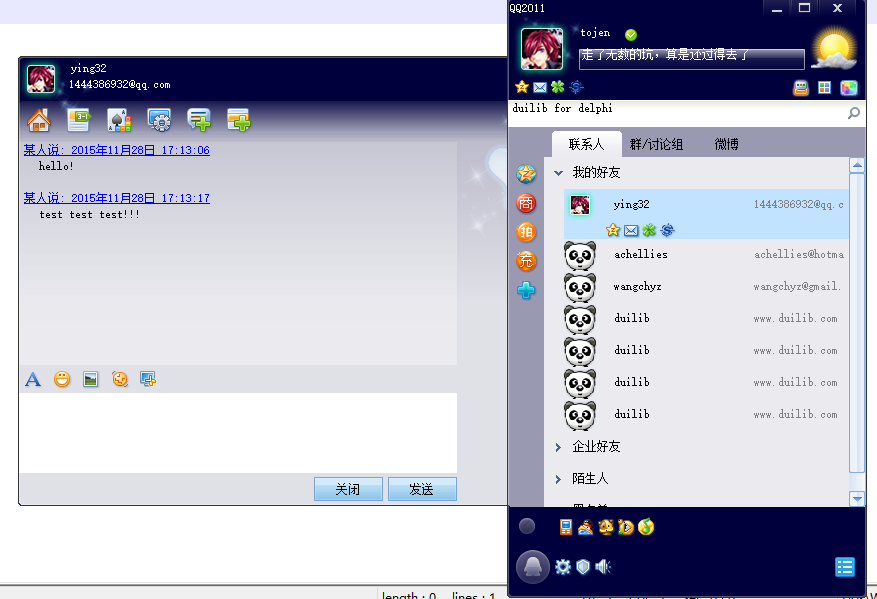877x599 pixels.
Task: Select the achellies contact
Action: click(x=706, y=255)
